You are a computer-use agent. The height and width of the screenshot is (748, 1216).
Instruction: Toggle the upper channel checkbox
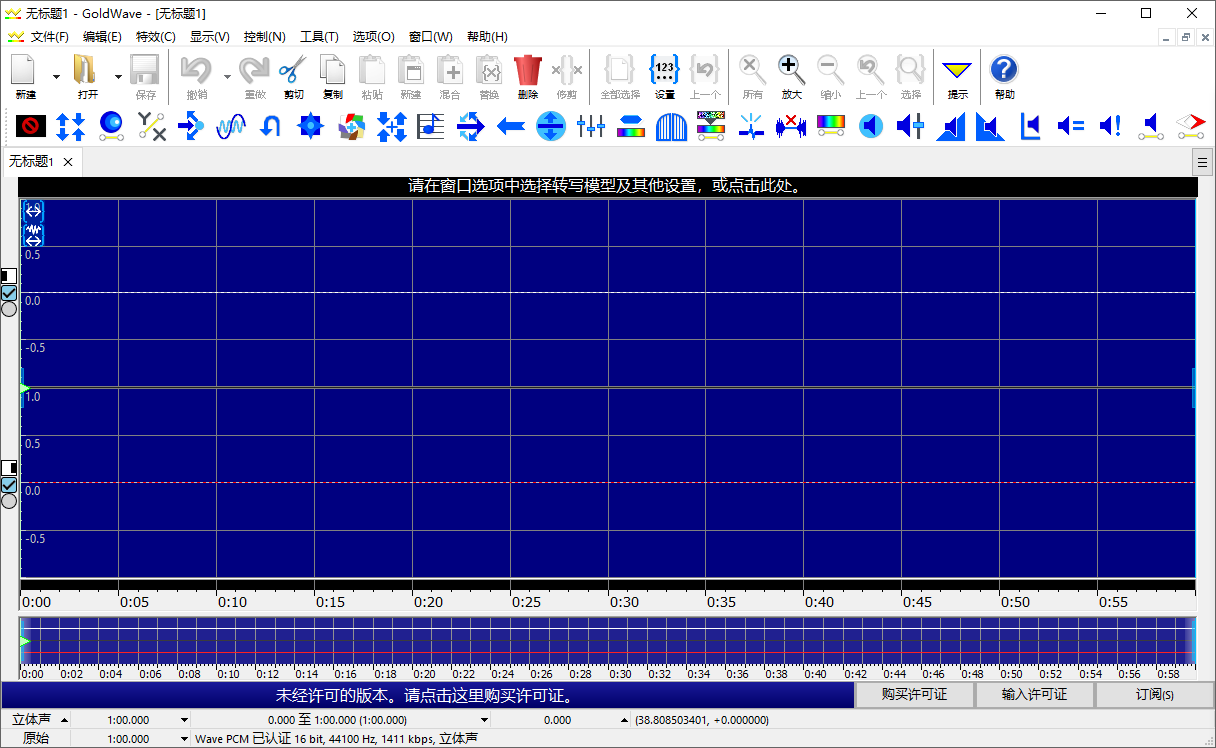pos(9,293)
